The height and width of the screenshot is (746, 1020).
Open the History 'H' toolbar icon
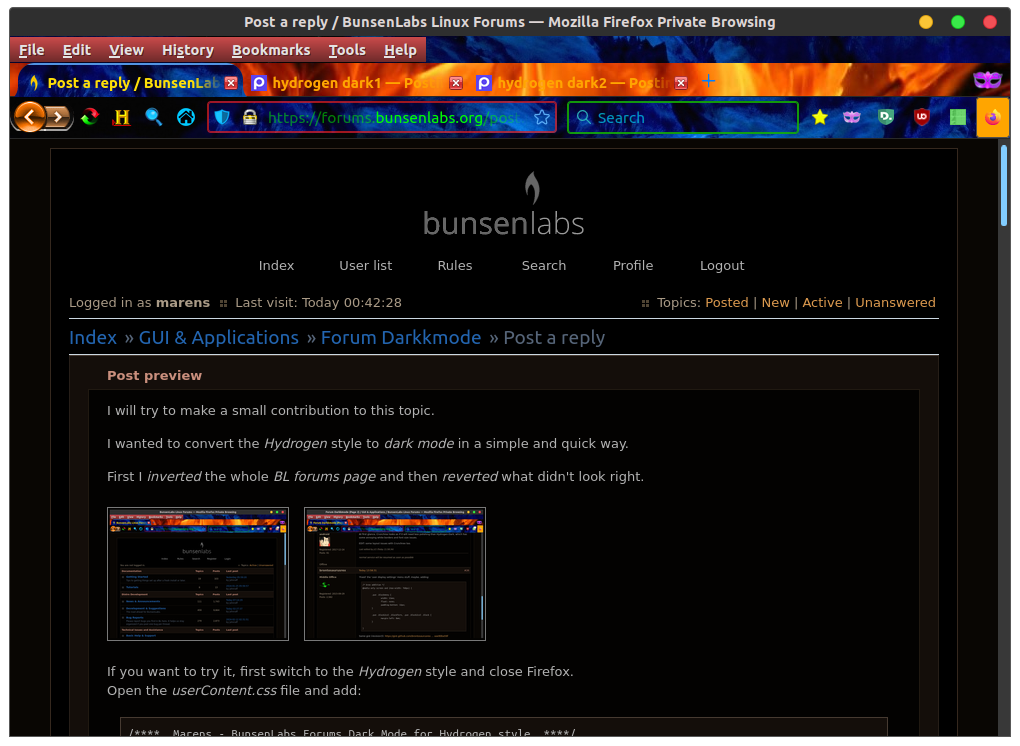(x=122, y=117)
